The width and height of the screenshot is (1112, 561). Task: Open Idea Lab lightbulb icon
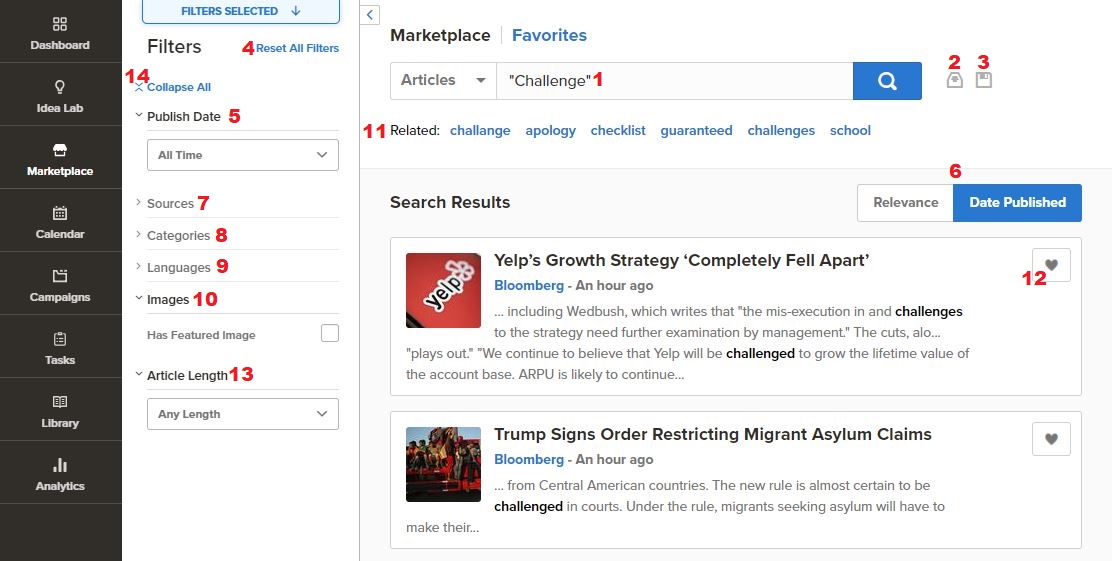click(60, 87)
